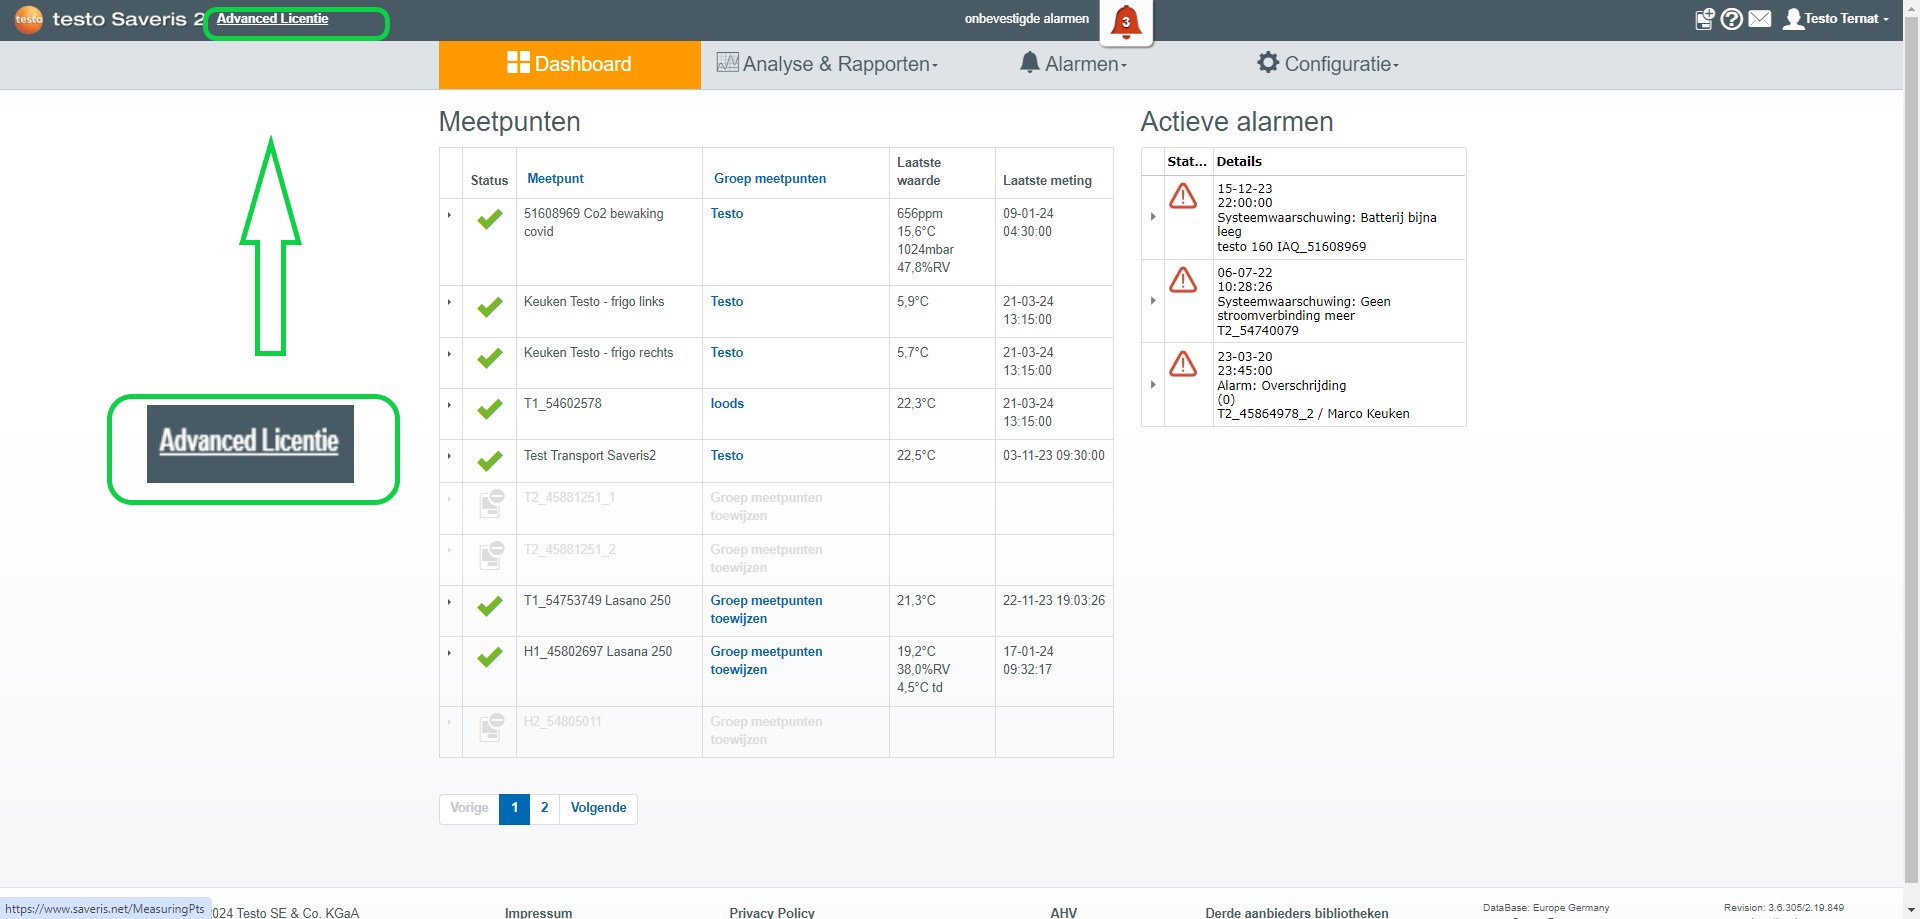Open Testo group link for Test Transport Saveris2
Image resolution: width=1920 pixels, height=919 pixels.
727,456
